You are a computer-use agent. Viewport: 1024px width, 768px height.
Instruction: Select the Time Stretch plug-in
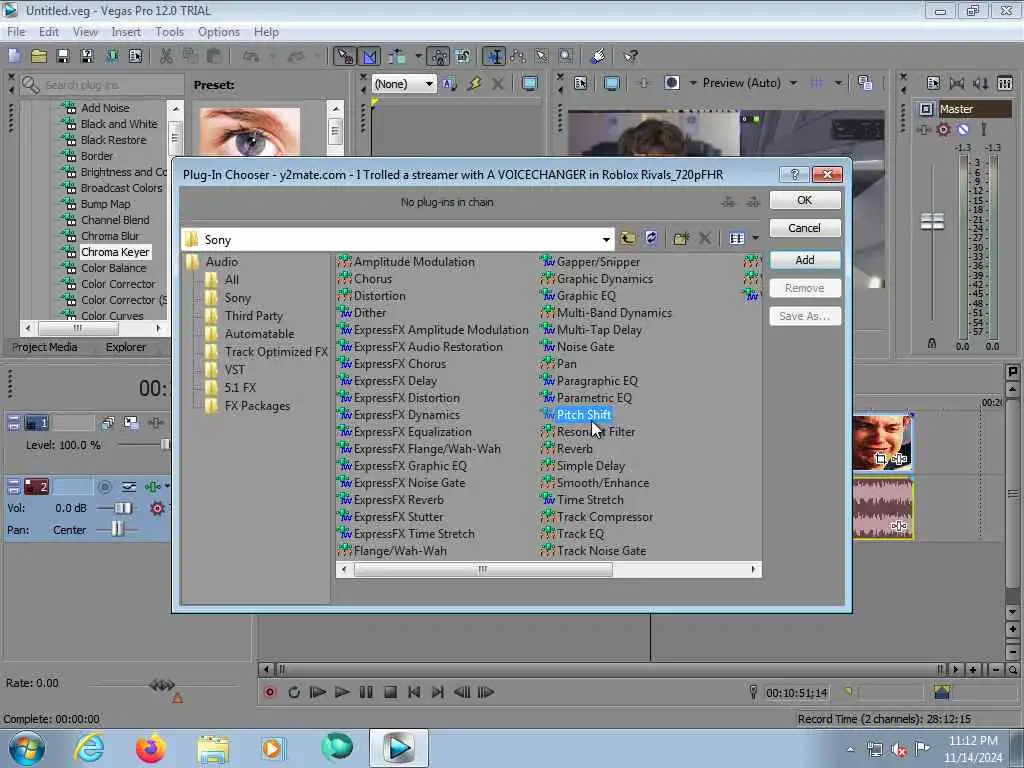tap(590, 500)
